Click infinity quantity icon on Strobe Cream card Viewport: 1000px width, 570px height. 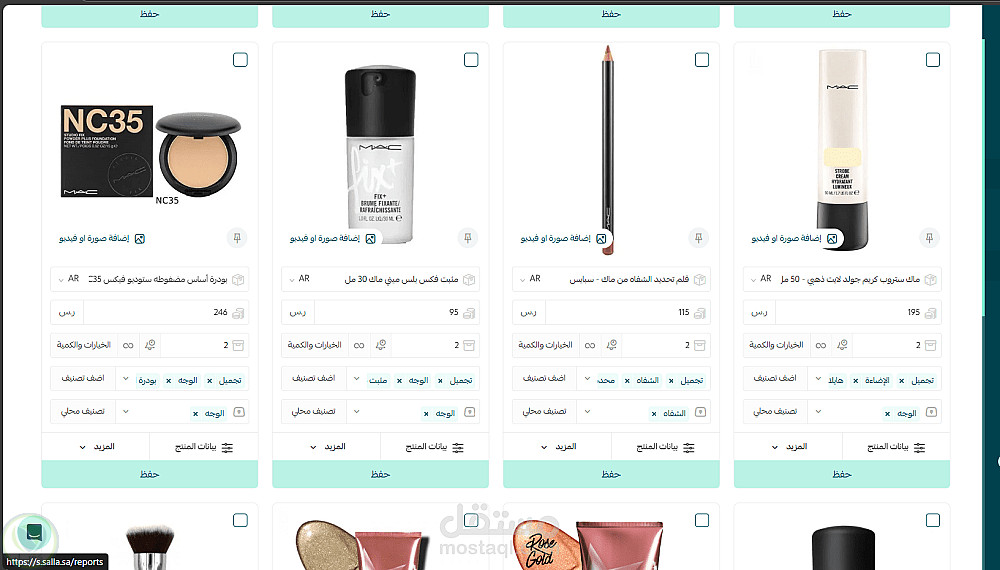(821, 345)
